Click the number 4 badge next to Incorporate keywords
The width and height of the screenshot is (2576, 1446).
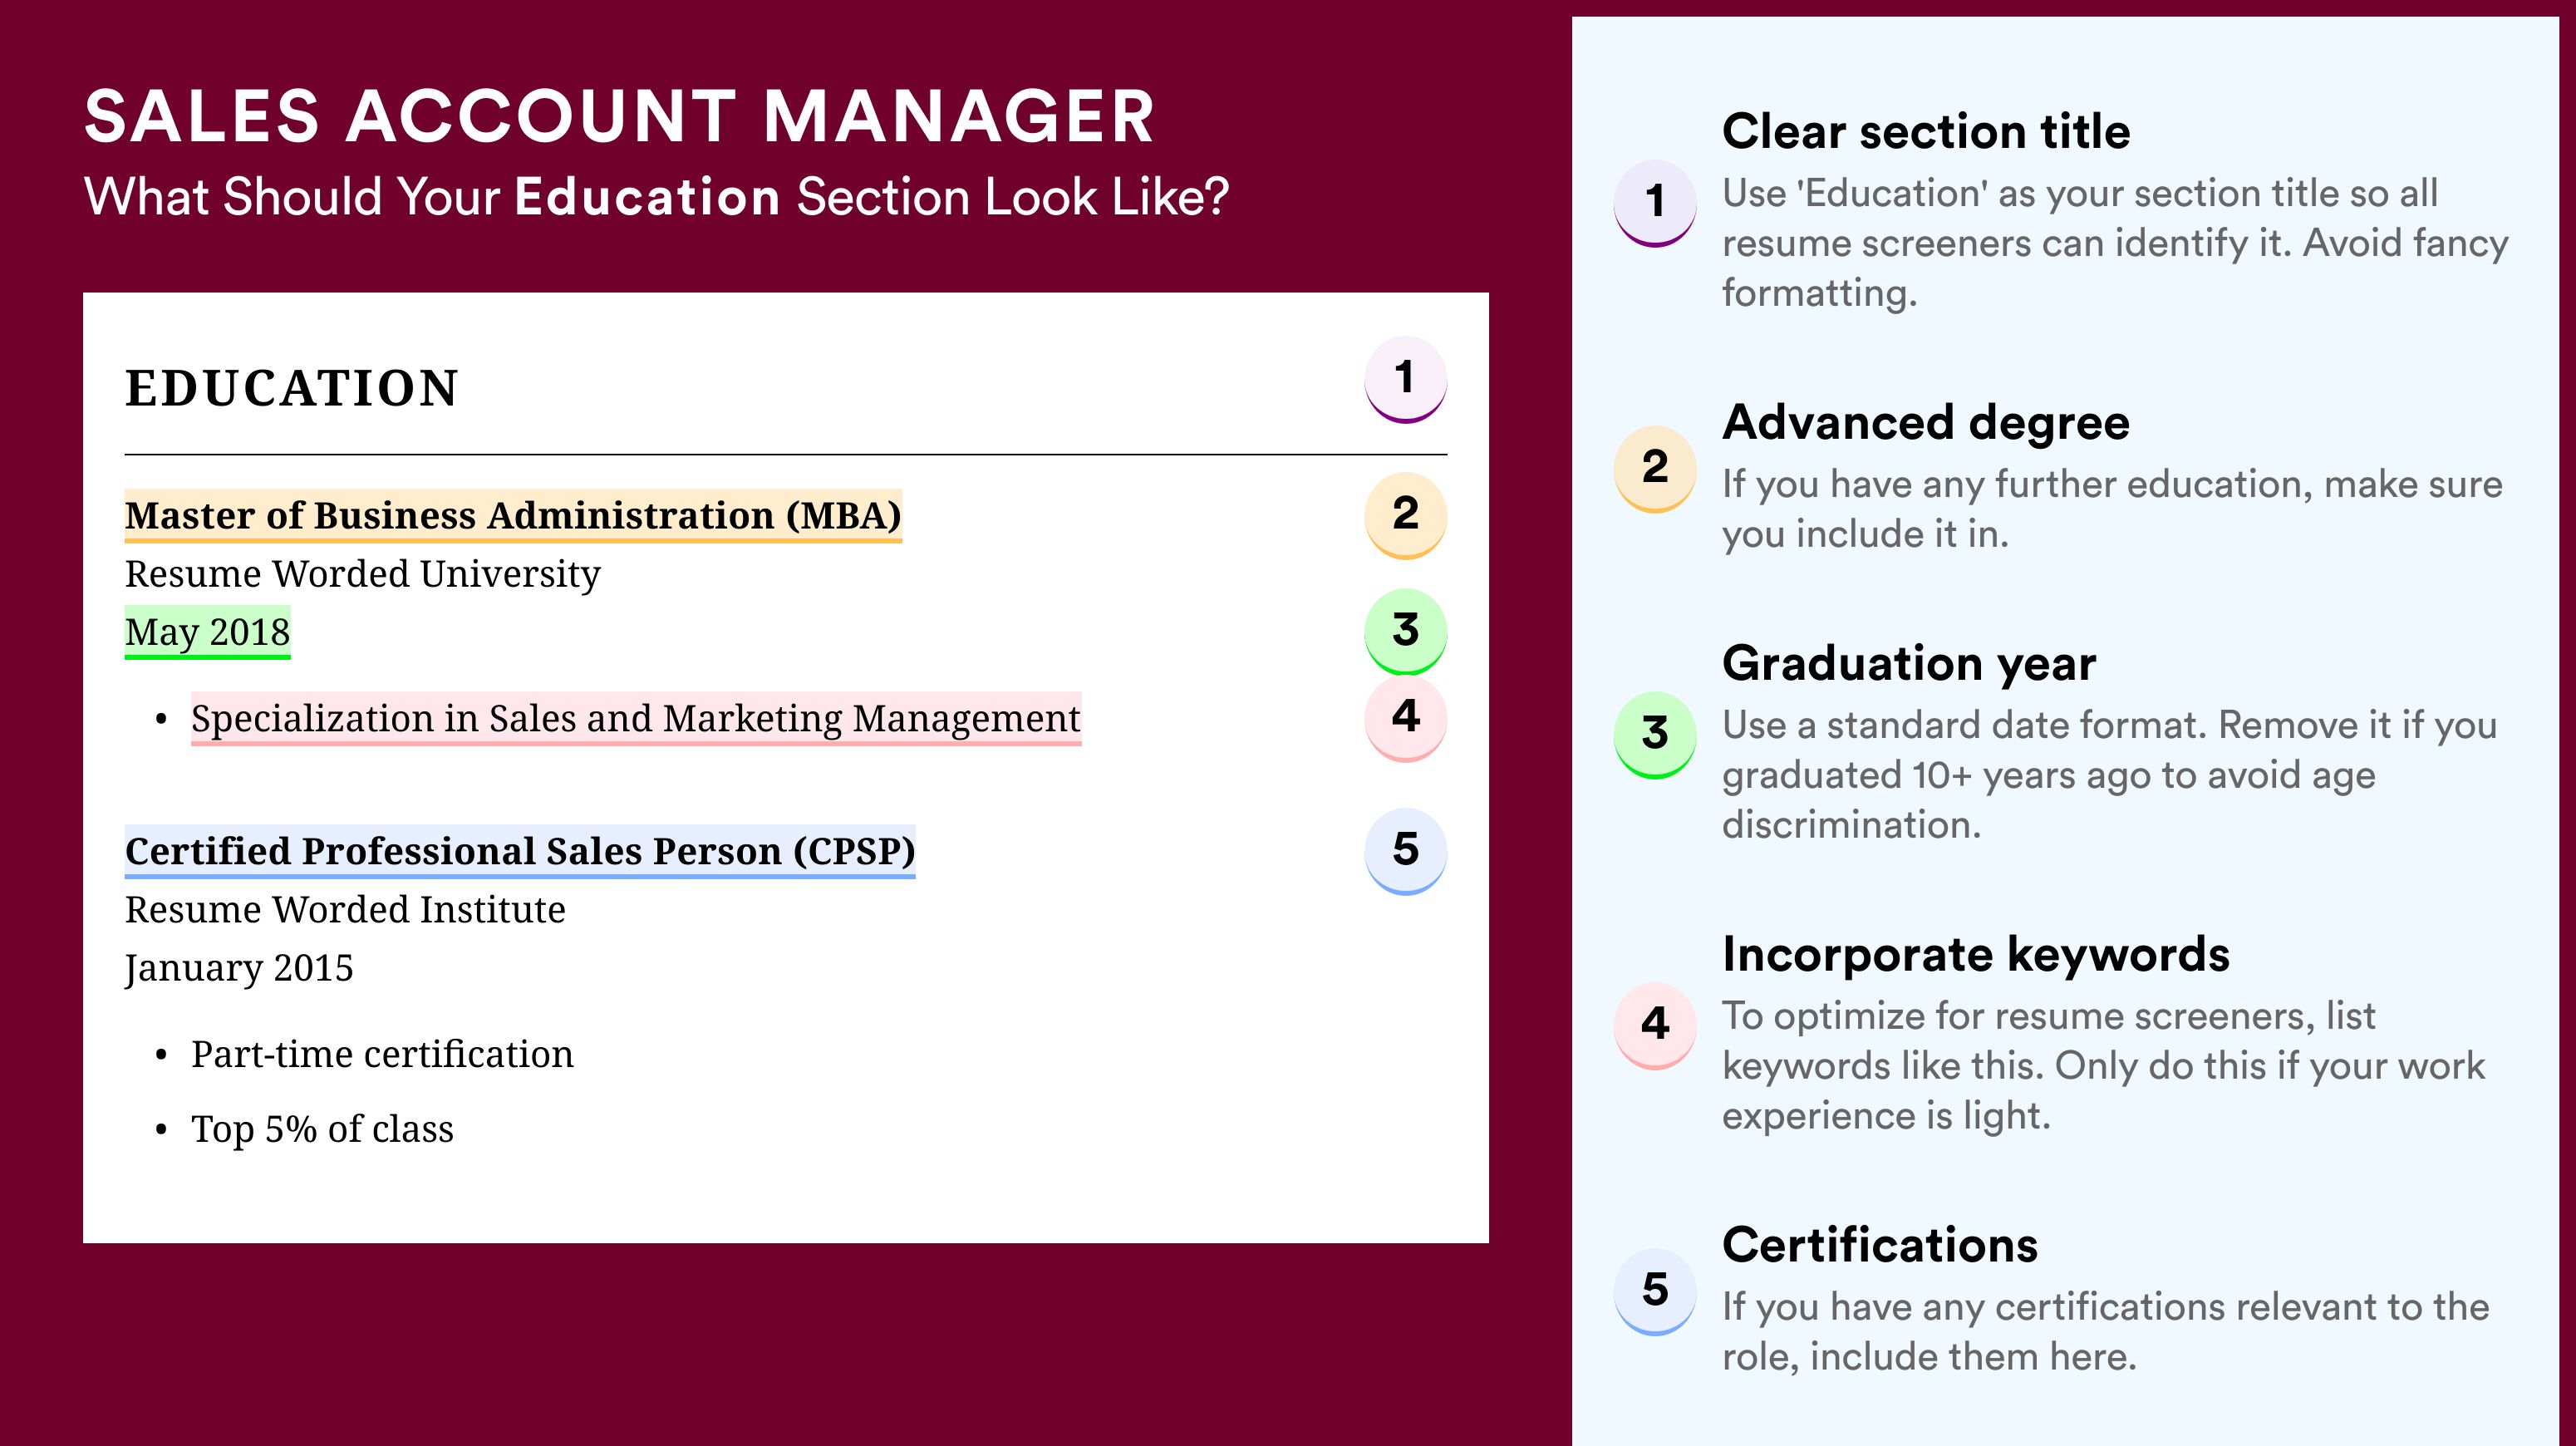(1654, 1026)
